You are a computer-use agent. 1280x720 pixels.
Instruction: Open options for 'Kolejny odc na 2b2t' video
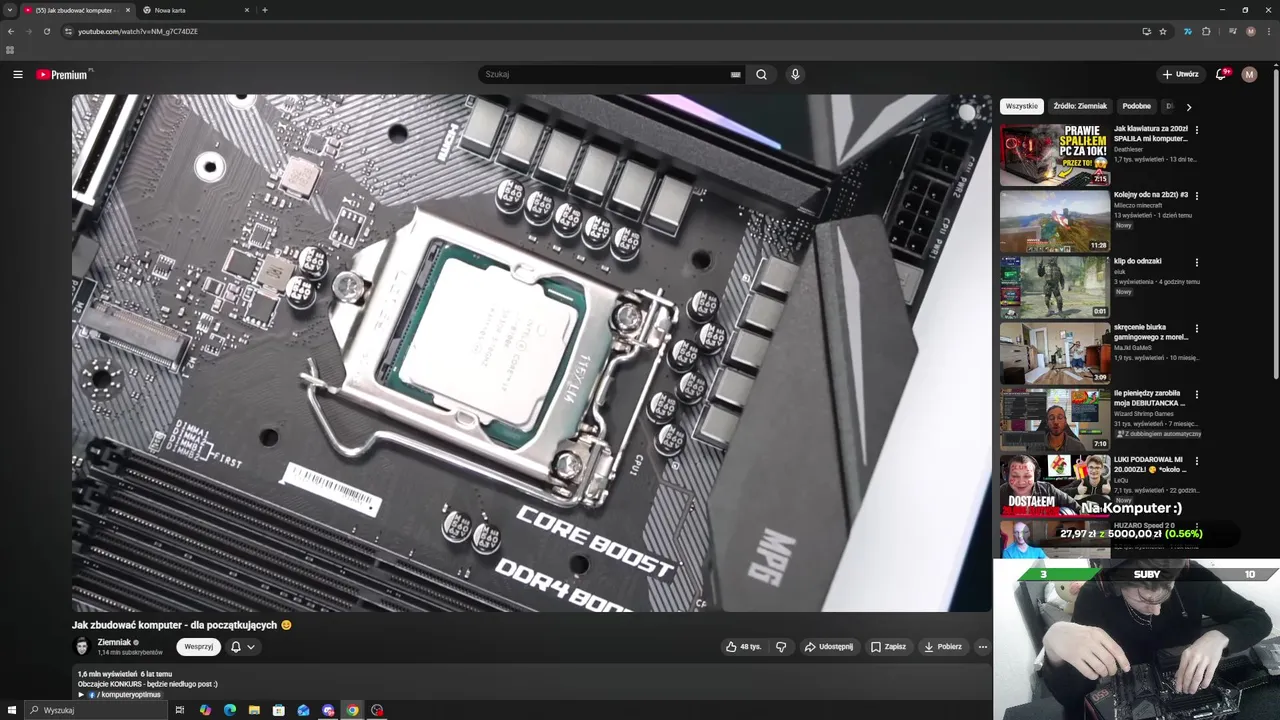pyautogui.click(x=1197, y=195)
